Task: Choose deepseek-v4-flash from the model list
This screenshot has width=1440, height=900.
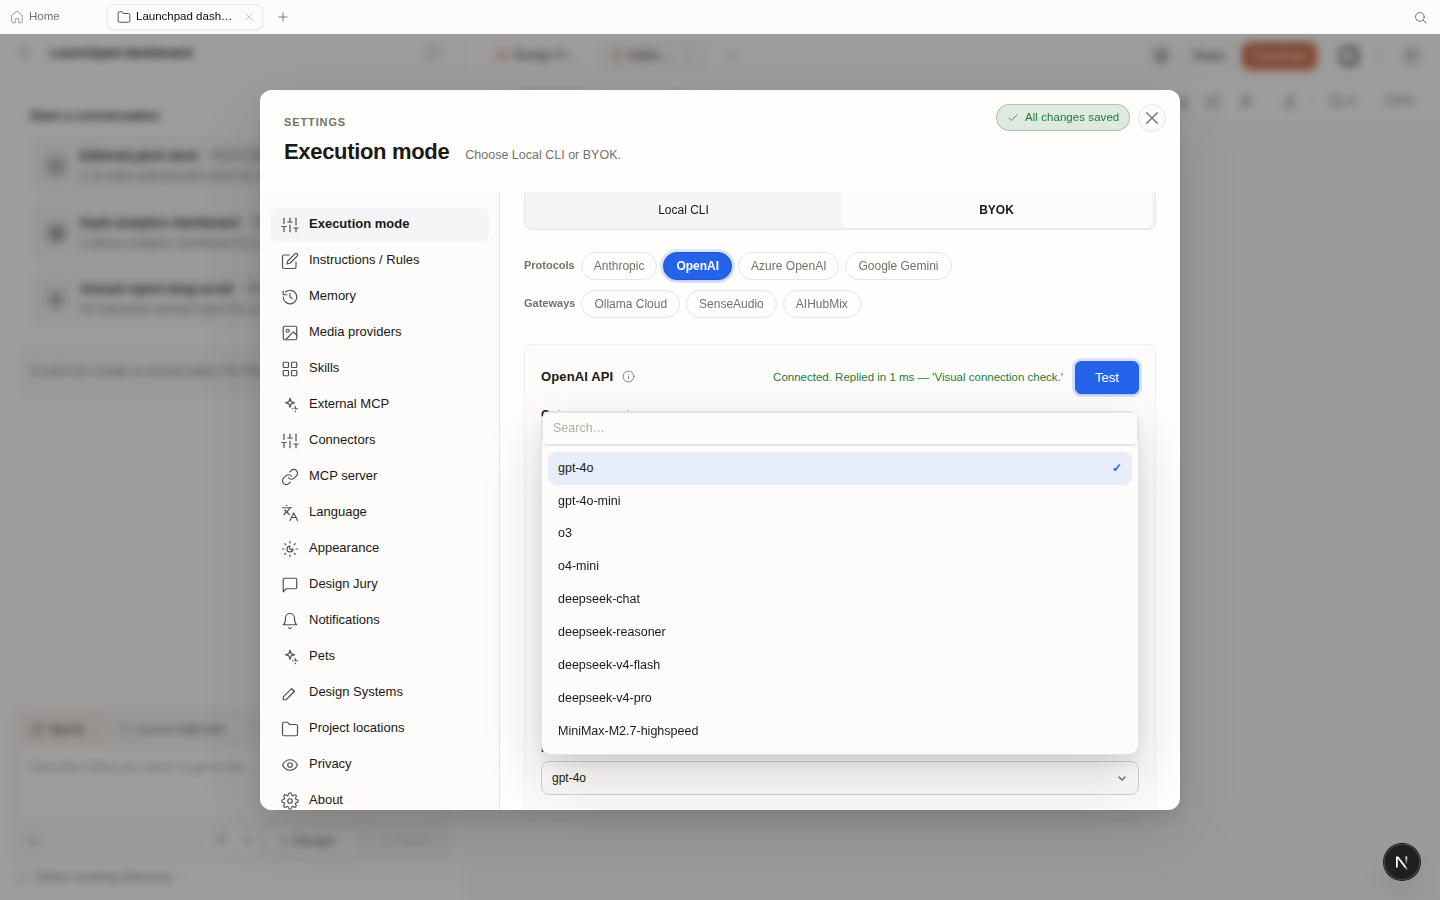Action: point(840,665)
